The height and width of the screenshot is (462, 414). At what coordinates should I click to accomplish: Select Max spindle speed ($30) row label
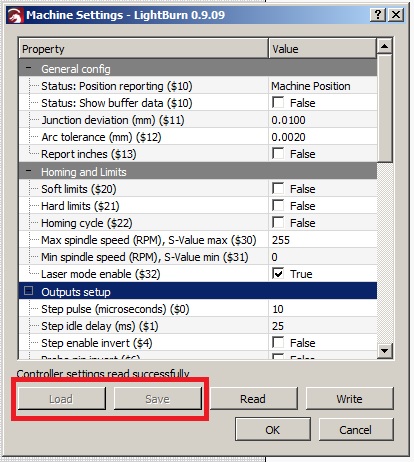click(149, 240)
